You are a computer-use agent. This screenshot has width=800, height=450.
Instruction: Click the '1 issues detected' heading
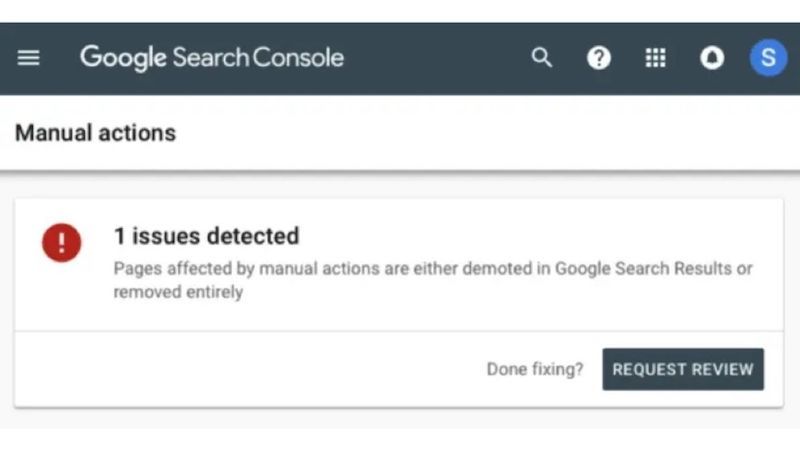pyautogui.click(x=206, y=236)
